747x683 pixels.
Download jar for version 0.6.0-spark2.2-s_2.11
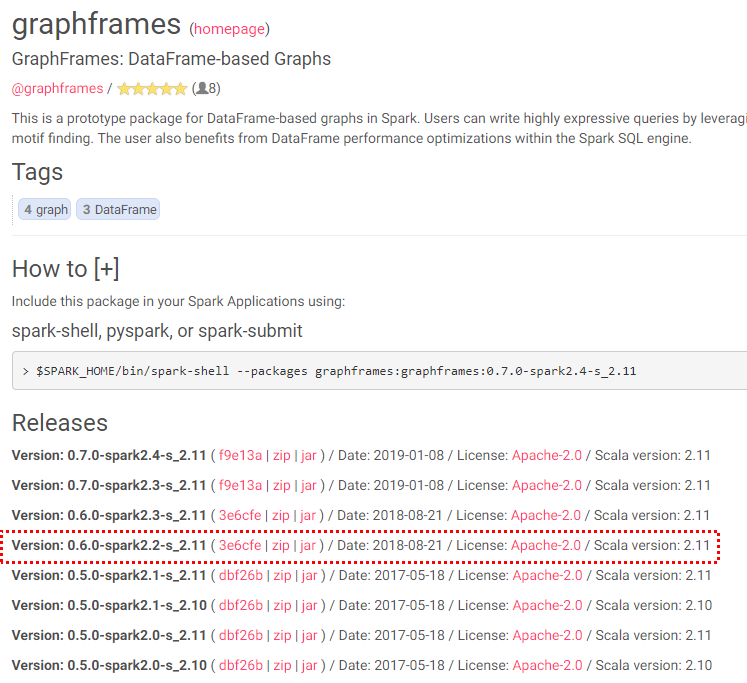pos(308,545)
